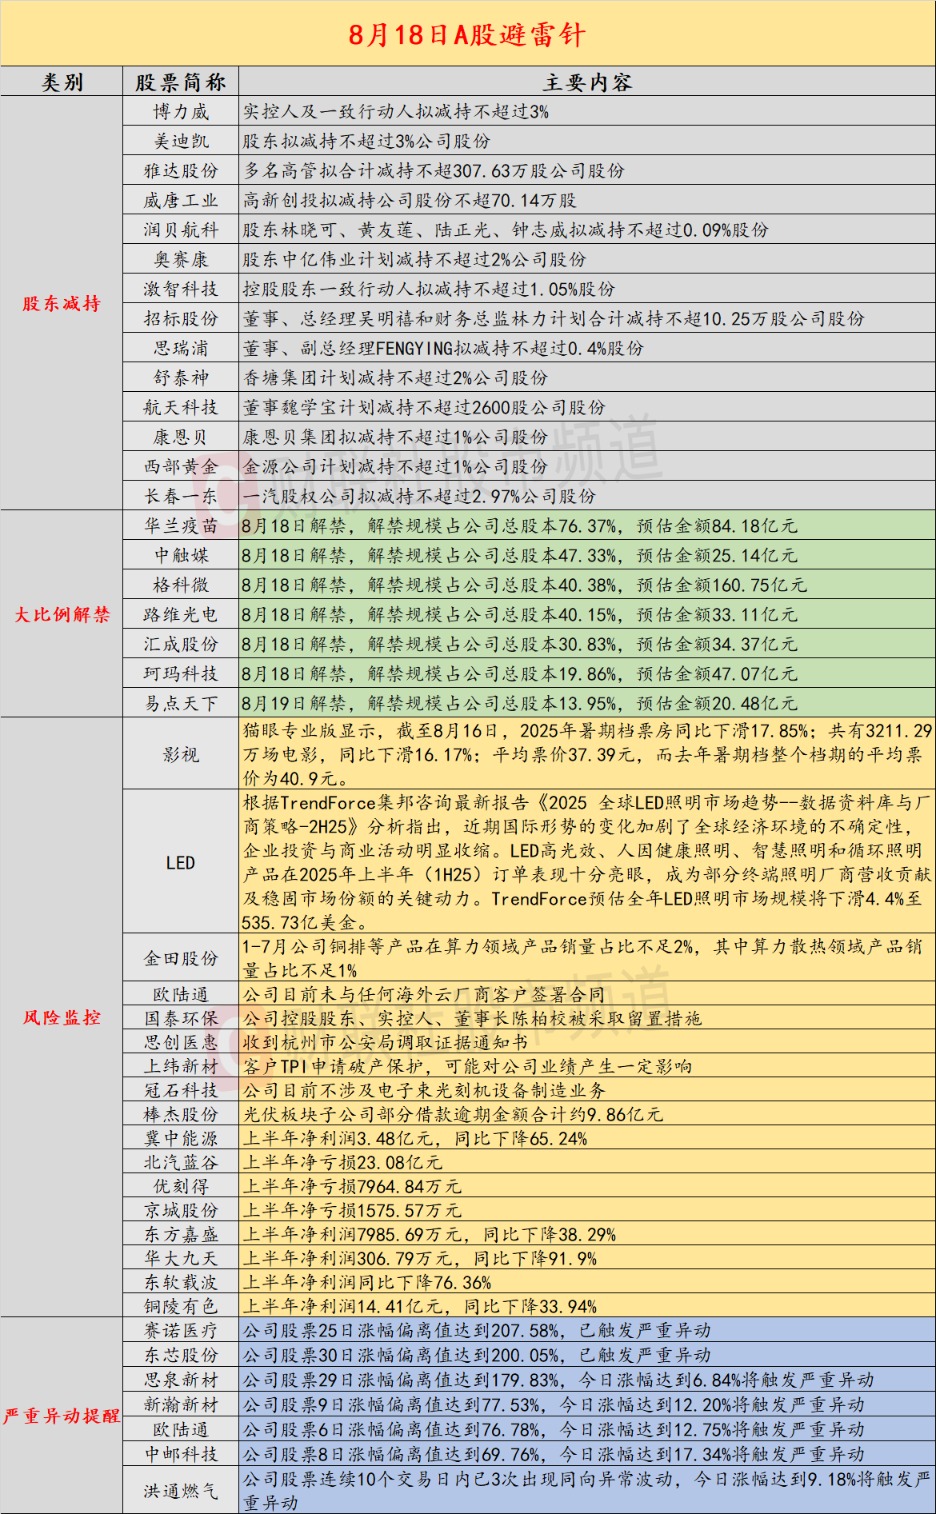
Task: Select the 股票简称 column header
Action: pos(181,82)
